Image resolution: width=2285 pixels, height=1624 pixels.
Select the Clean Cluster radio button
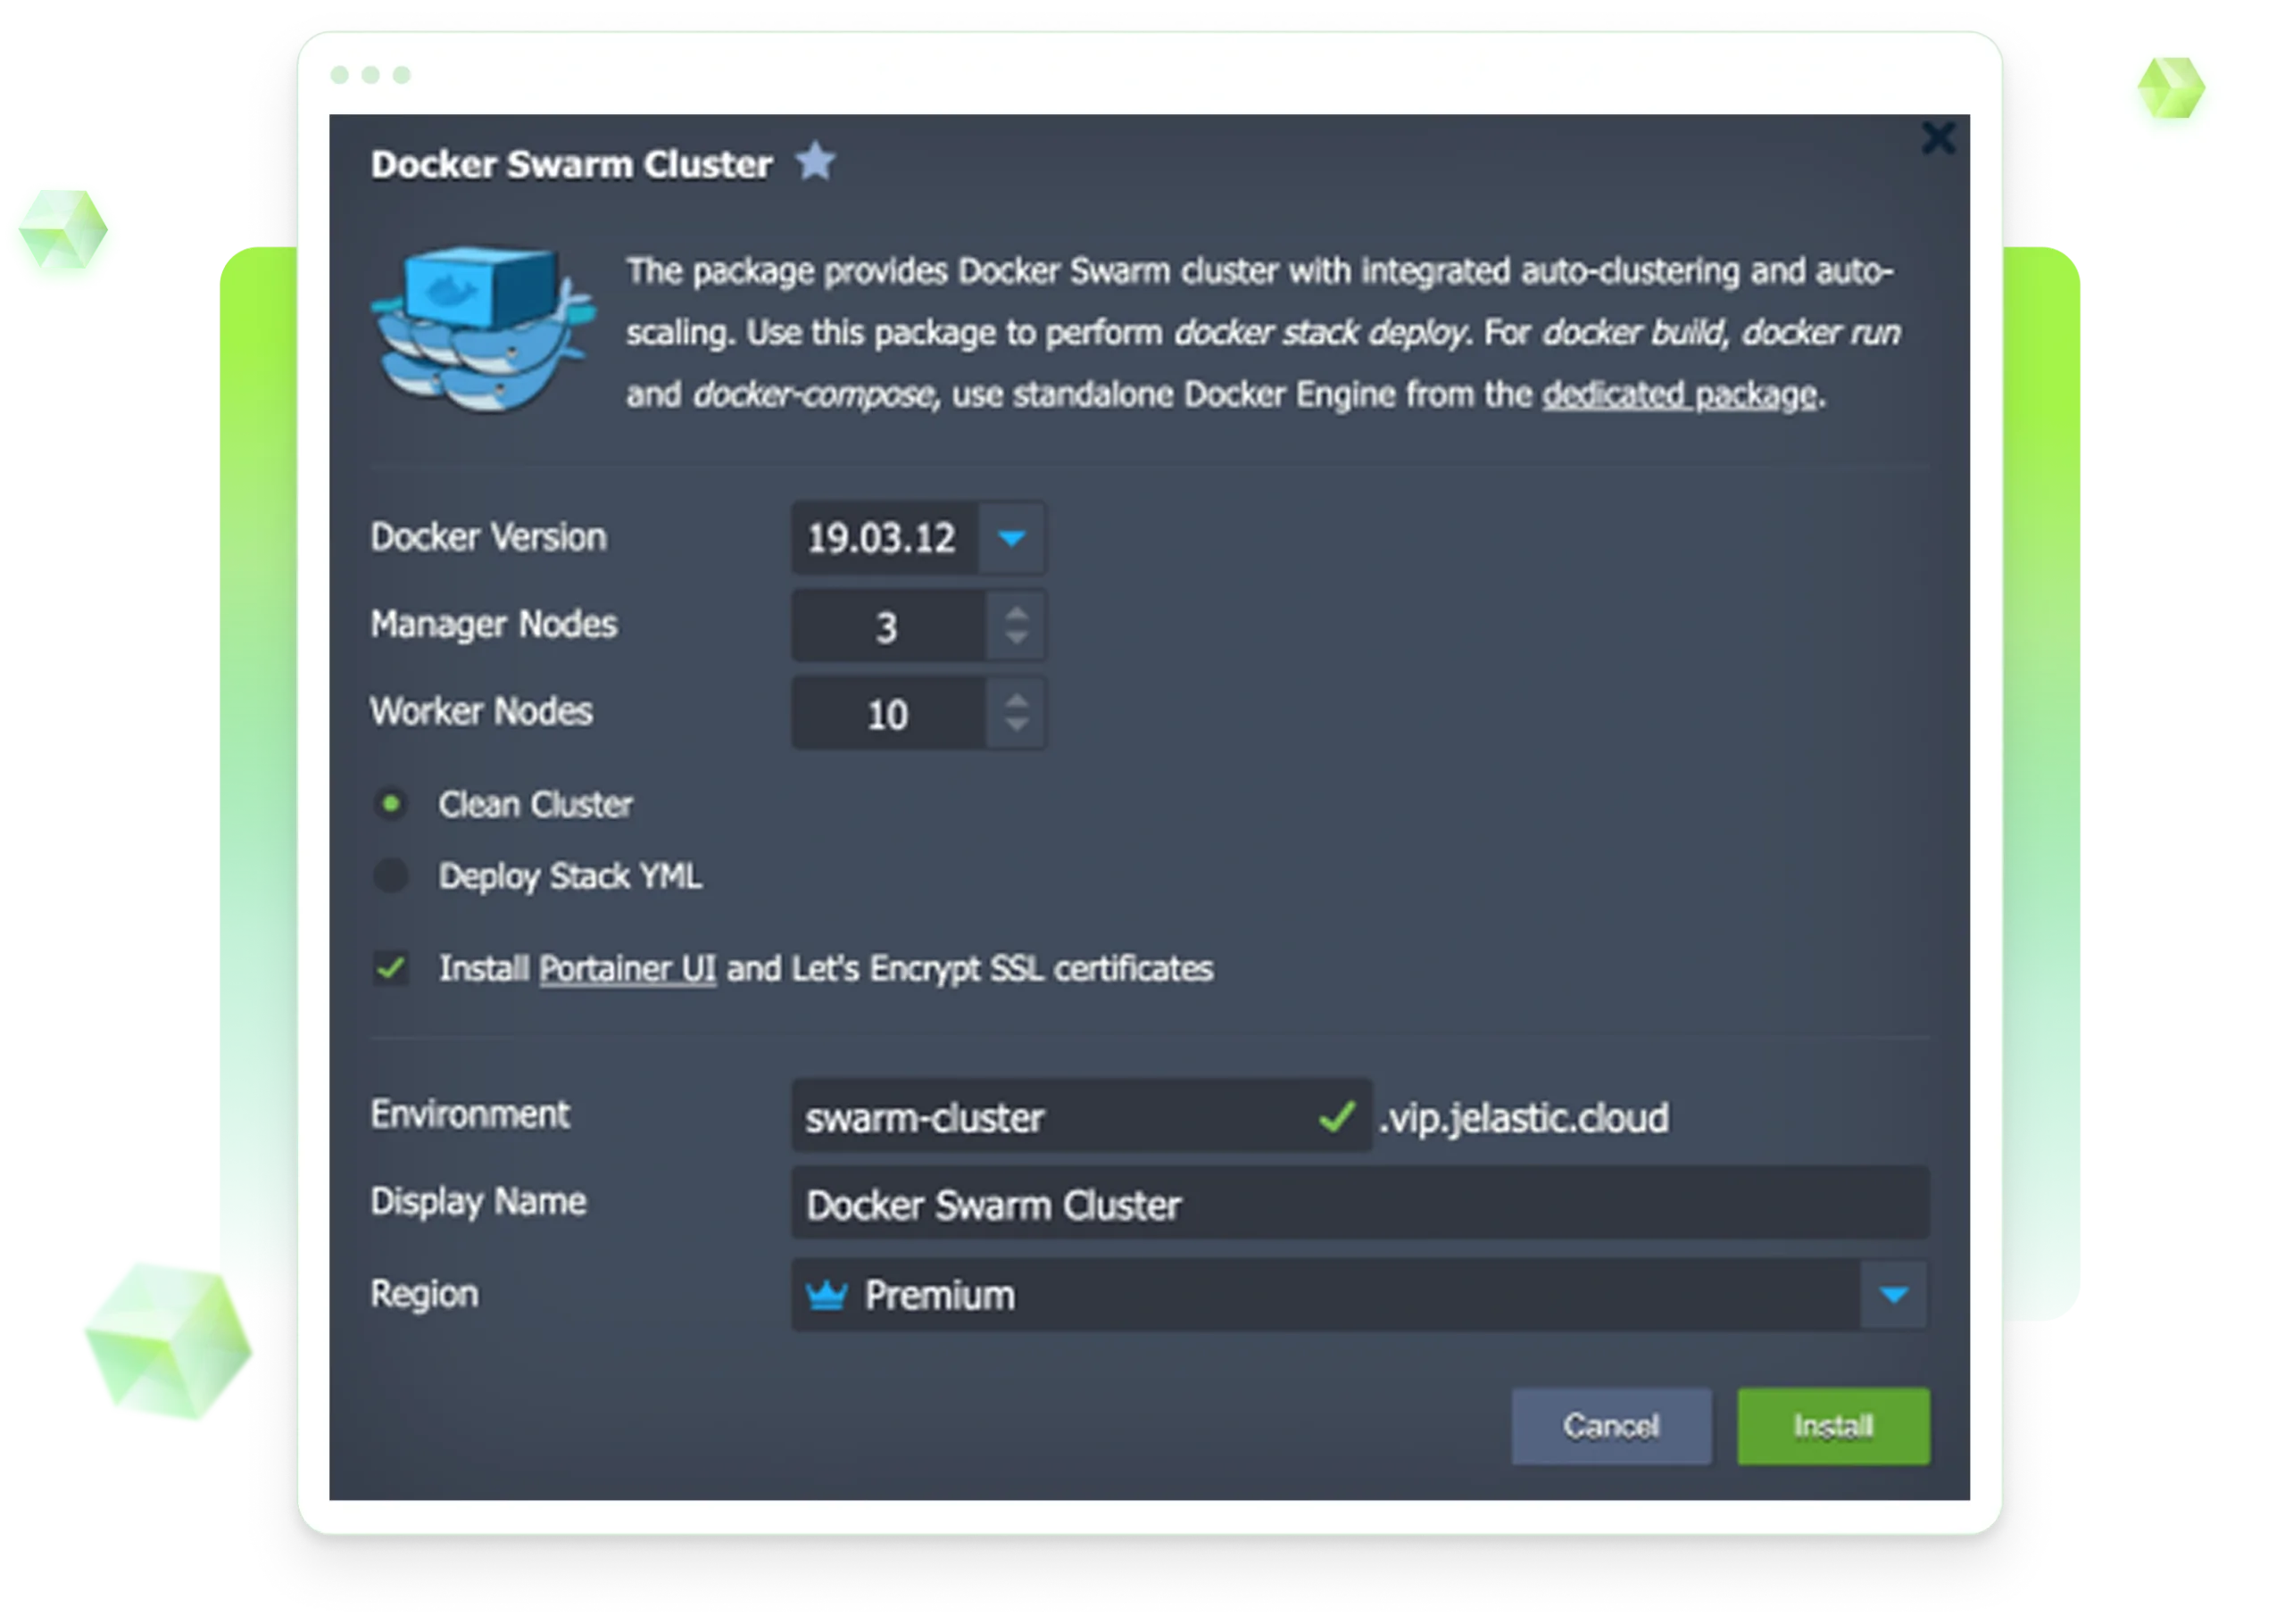pos(391,803)
